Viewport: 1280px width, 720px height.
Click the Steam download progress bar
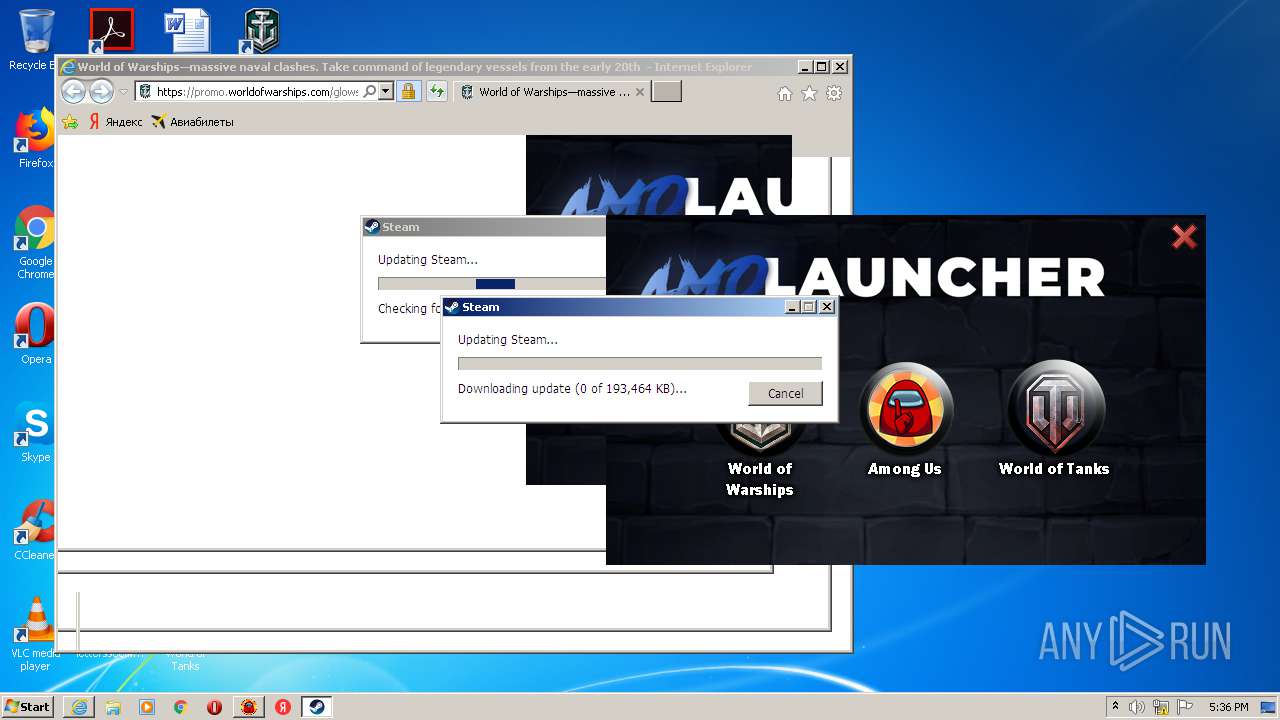(x=640, y=364)
